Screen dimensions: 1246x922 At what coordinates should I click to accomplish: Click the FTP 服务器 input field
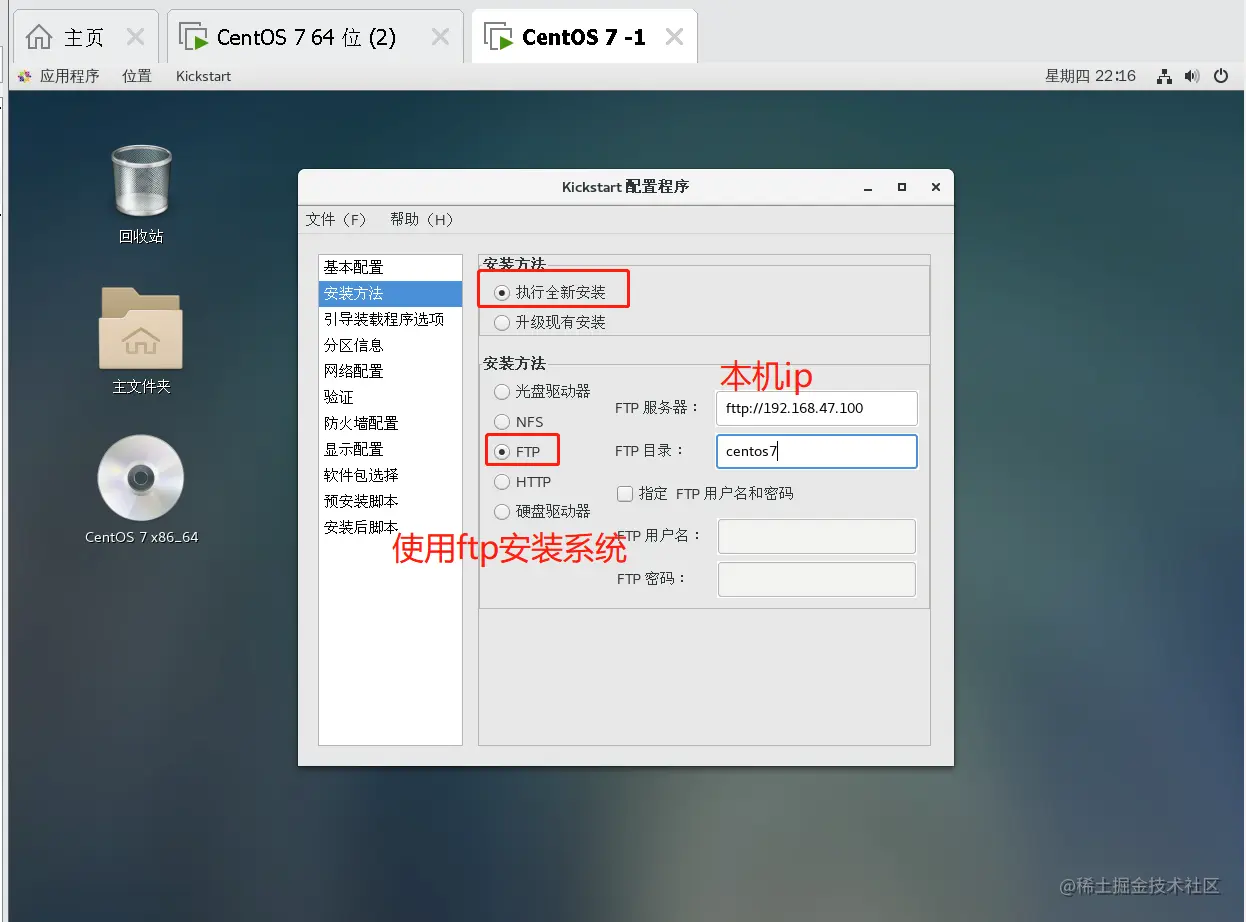(x=817, y=408)
